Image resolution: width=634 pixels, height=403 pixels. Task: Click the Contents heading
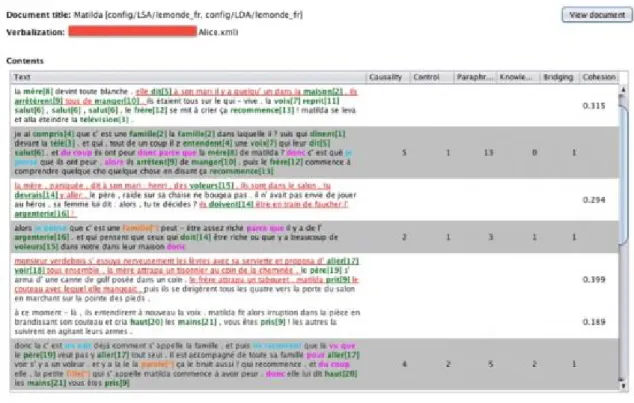pyautogui.click(x=25, y=61)
